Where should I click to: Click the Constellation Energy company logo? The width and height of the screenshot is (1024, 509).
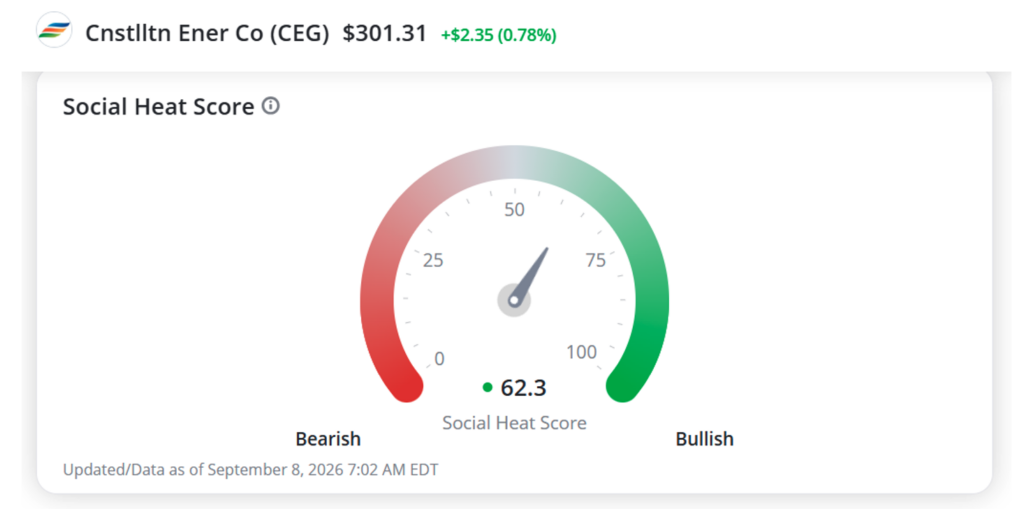pyautogui.click(x=54, y=31)
